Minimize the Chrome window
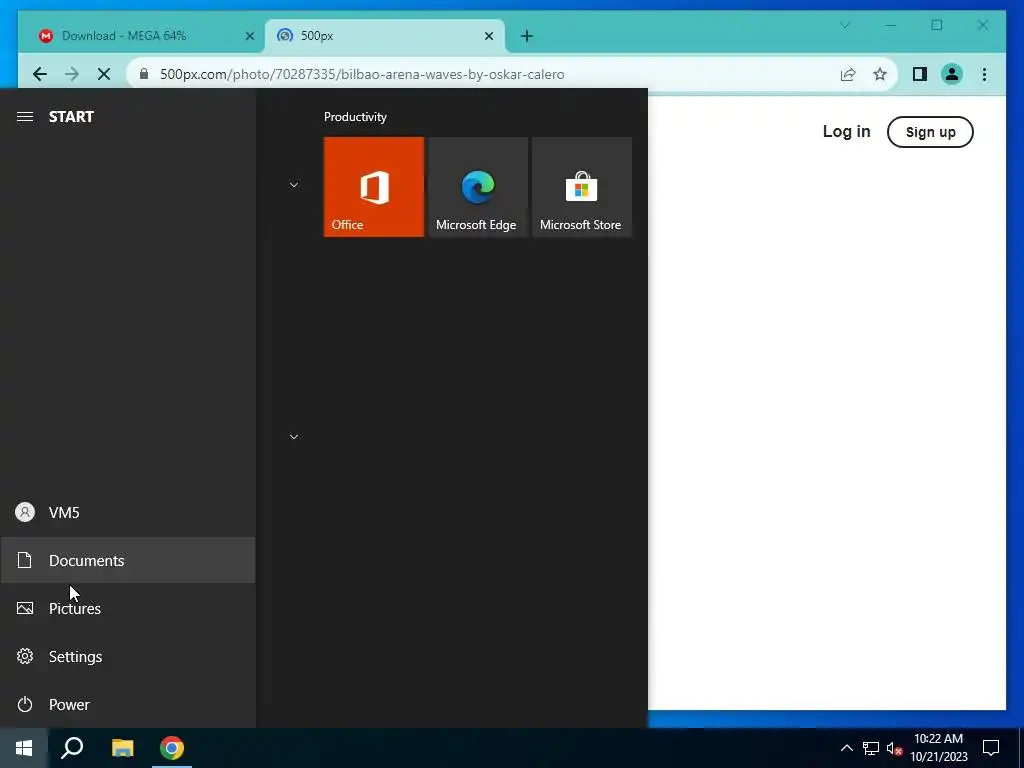The image size is (1024, 768). [x=891, y=25]
